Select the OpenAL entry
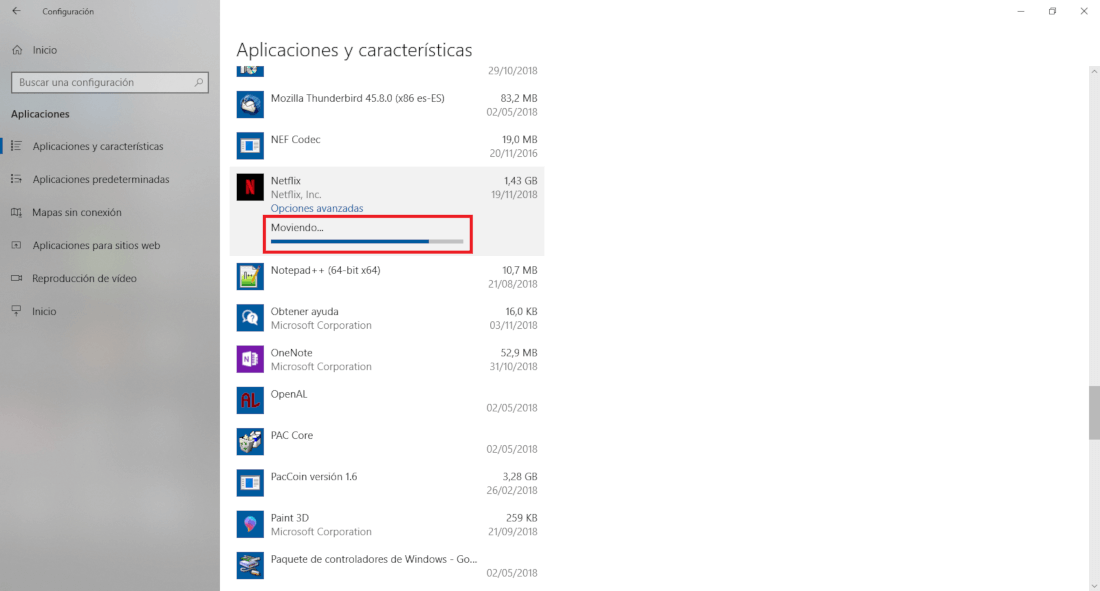This screenshot has width=1100, height=591. (387, 401)
